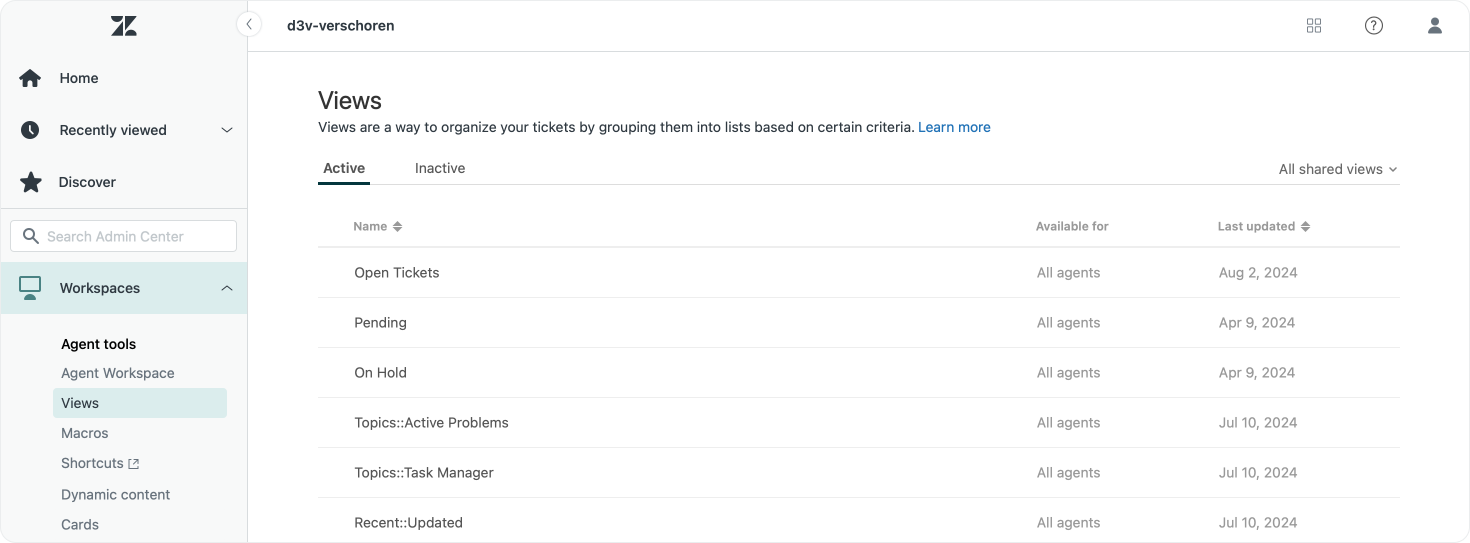Image resolution: width=1470 pixels, height=543 pixels.
Task: Click the Home house icon
Action: point(30,78)
